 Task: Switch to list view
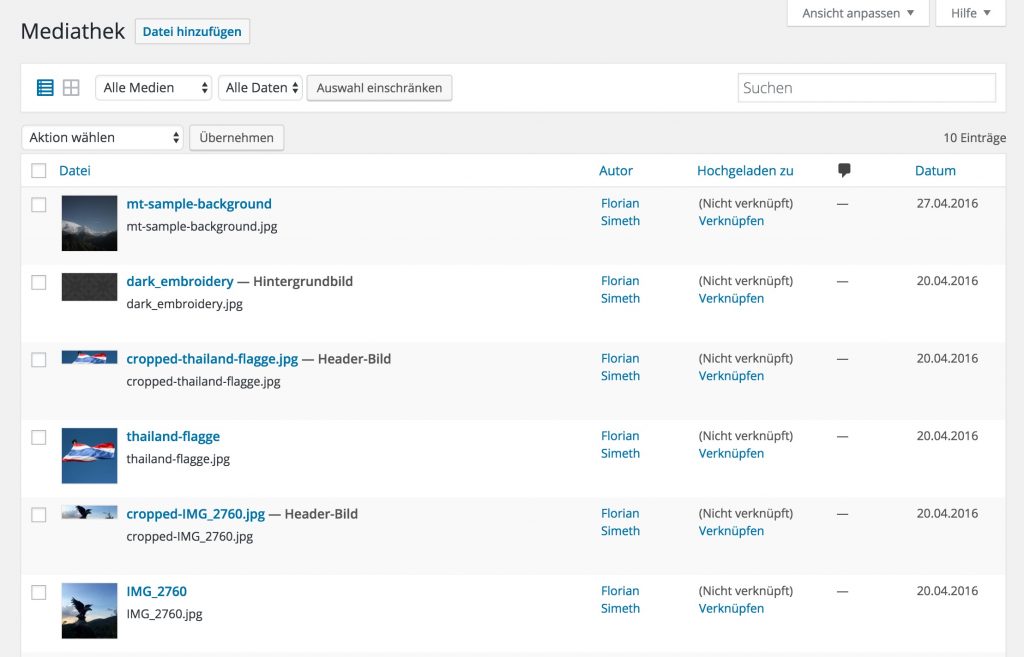(44, 87)
